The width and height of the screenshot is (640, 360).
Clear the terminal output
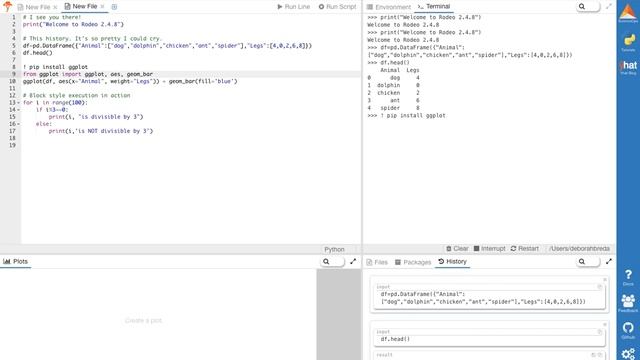457,249
